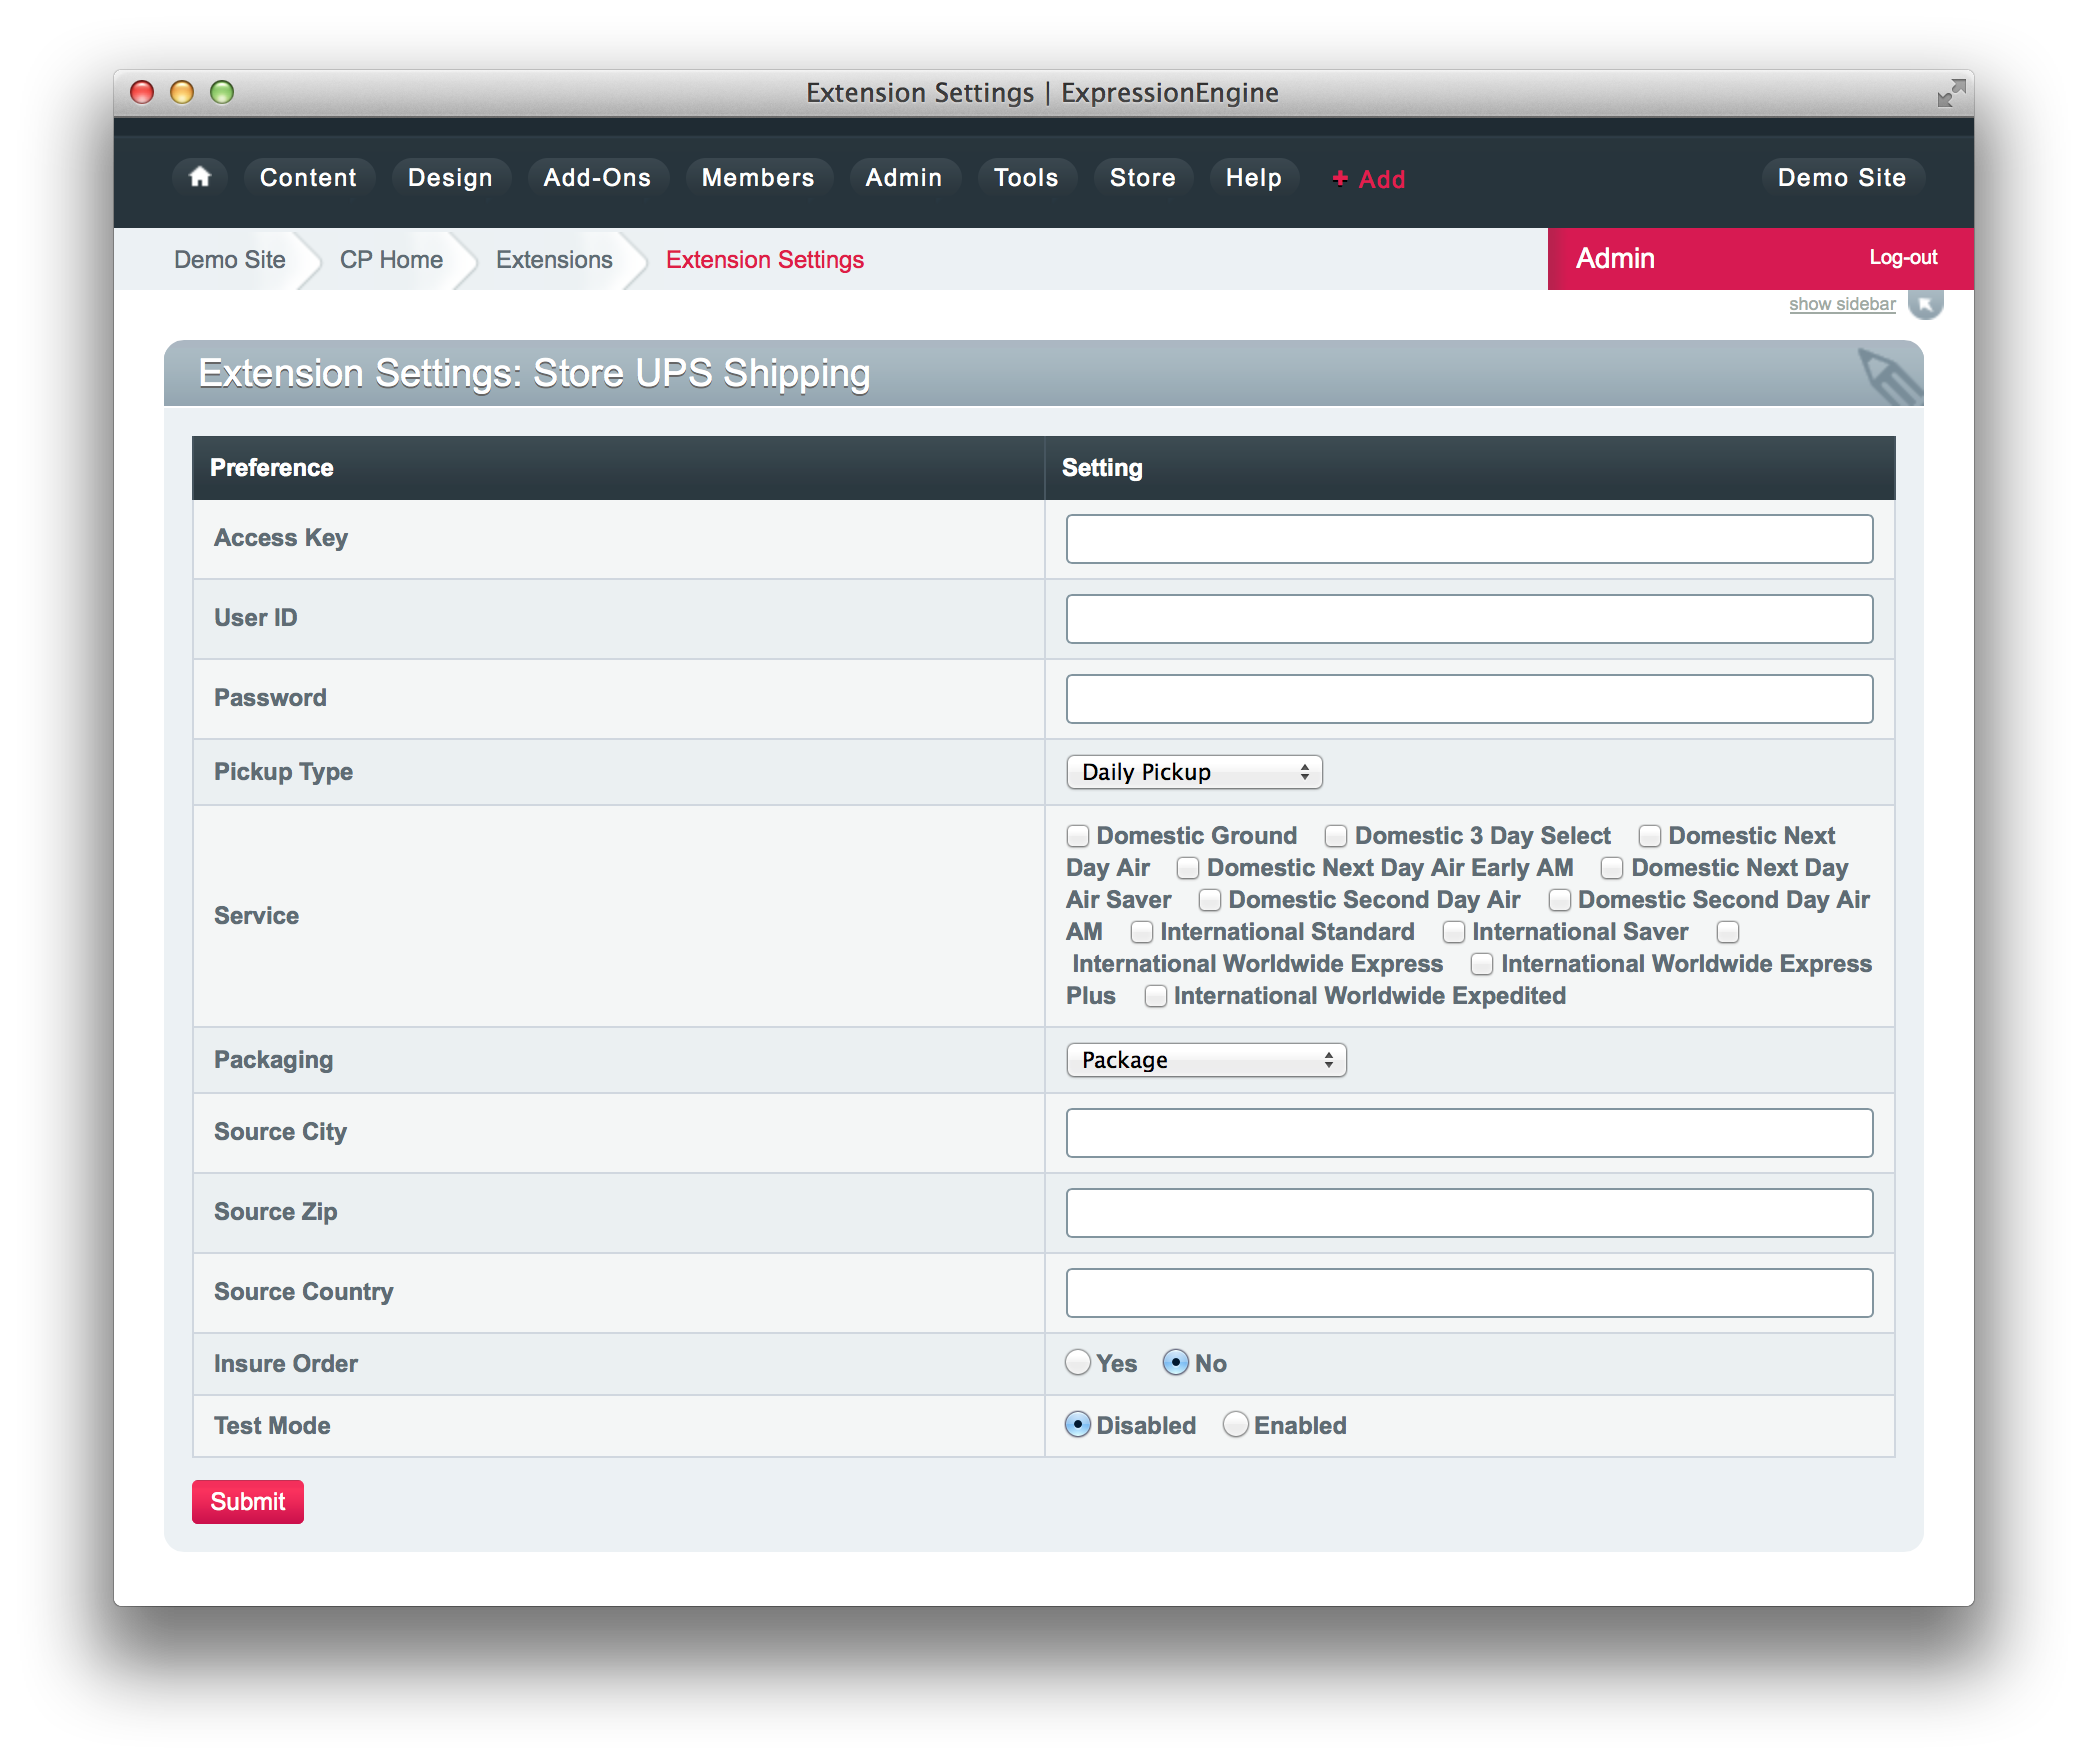2088x1764 pixels.
Task: Click the Extension Settings breadcrumb
Action: click(765, 260)
